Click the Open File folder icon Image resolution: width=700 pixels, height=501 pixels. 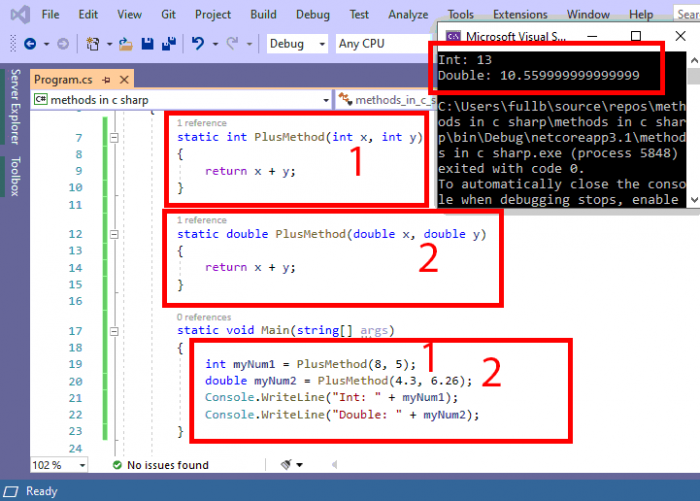(x=125, y=44)
